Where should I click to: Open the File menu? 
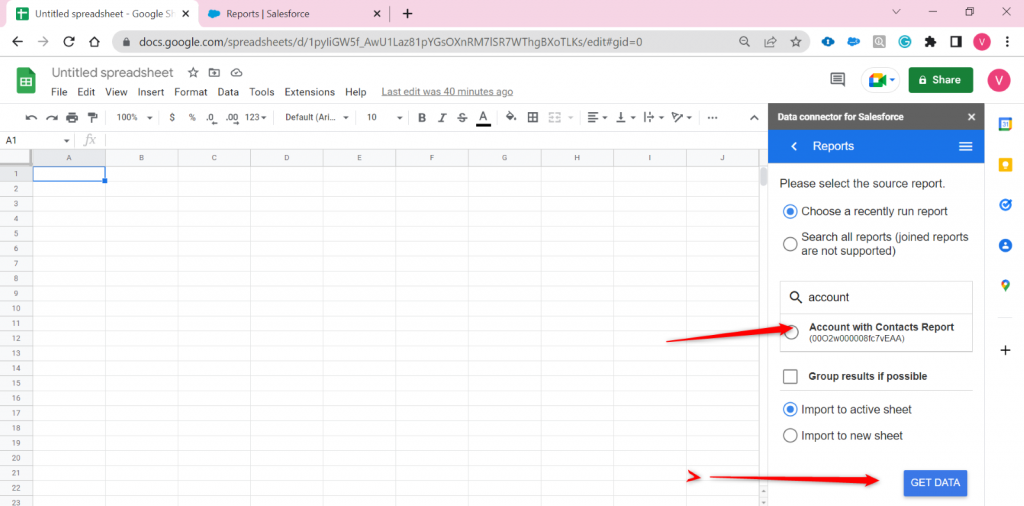59,92
